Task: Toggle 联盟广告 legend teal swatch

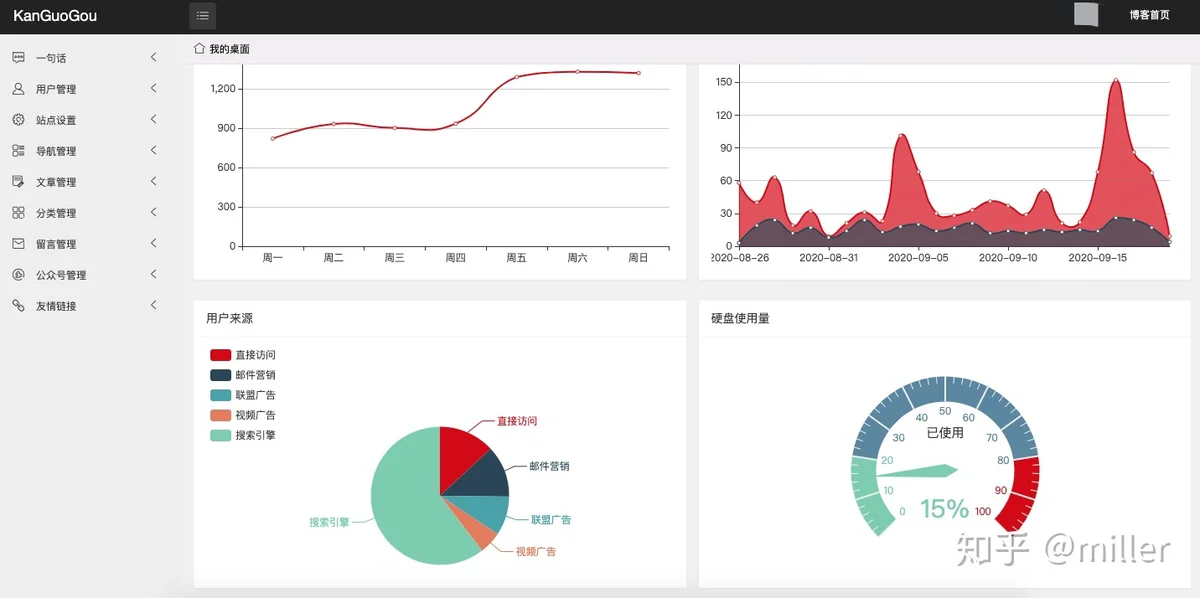Action: 220,395
